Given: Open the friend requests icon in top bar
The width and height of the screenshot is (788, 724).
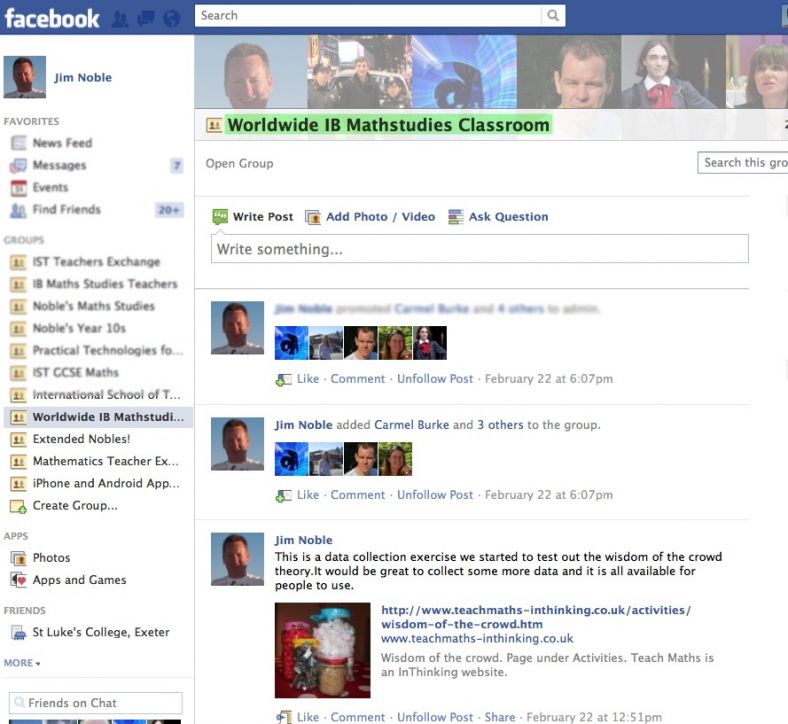Looking at the screenshot, I should [120, 19].
